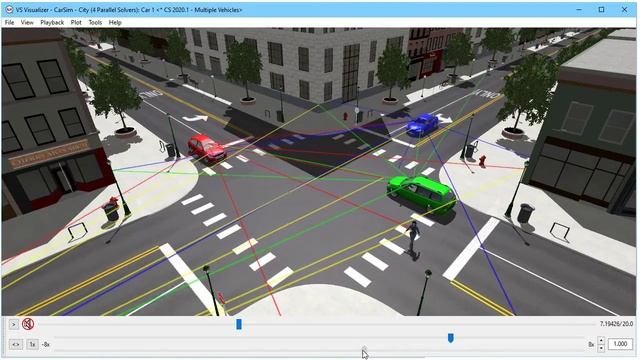Open the Playback menu
Viewport: 640px width, 360px height.
pyautogui.click(x=52, y=22)
